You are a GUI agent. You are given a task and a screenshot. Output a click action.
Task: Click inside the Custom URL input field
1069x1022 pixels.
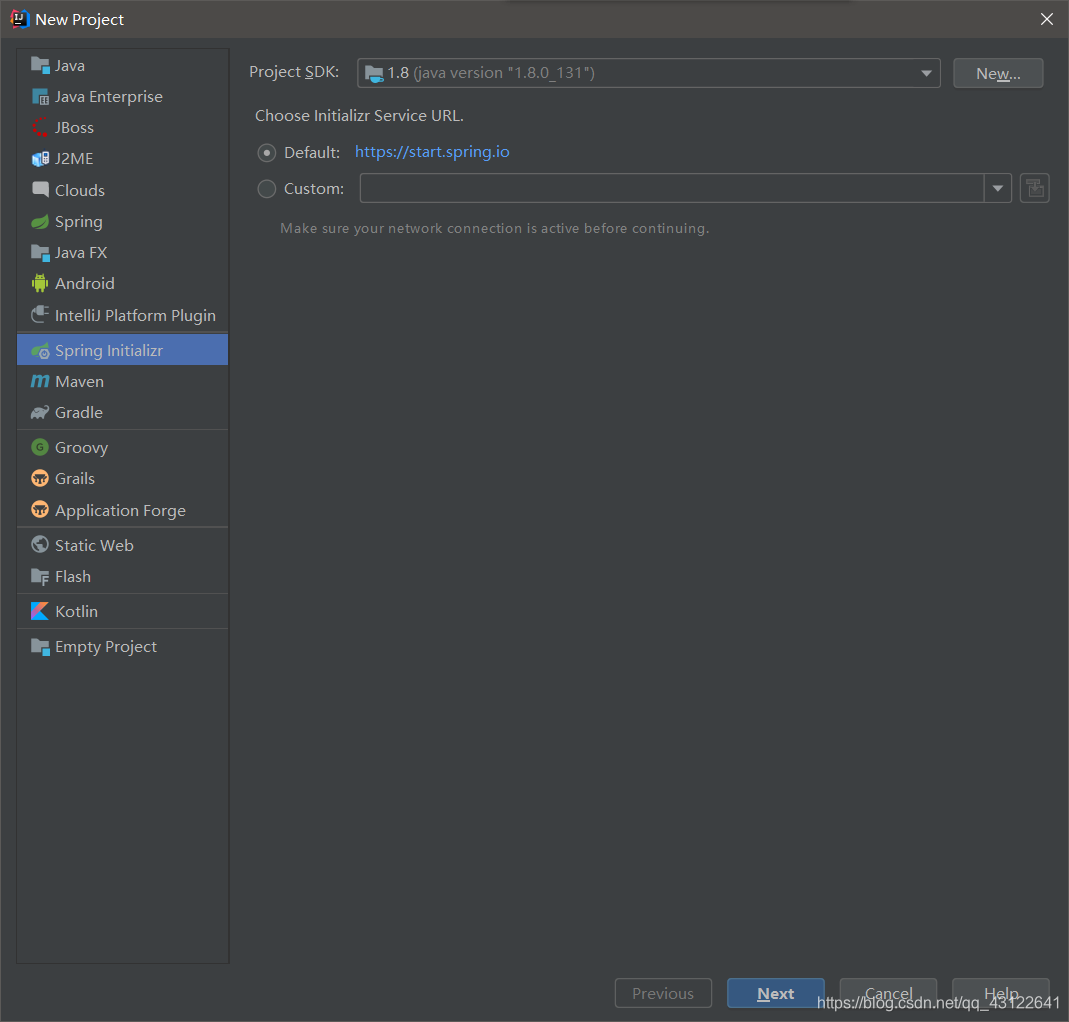coord(672,188)
